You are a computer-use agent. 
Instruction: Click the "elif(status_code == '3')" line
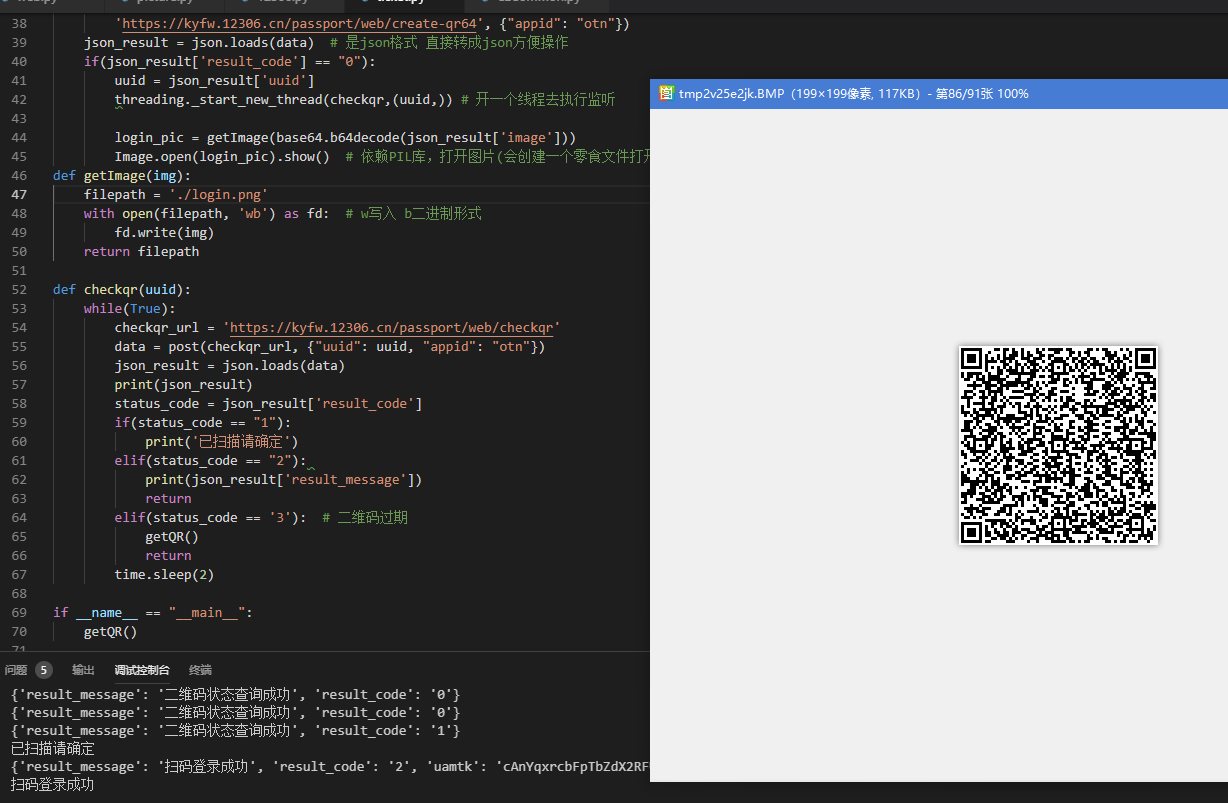(x=210, y=518)
